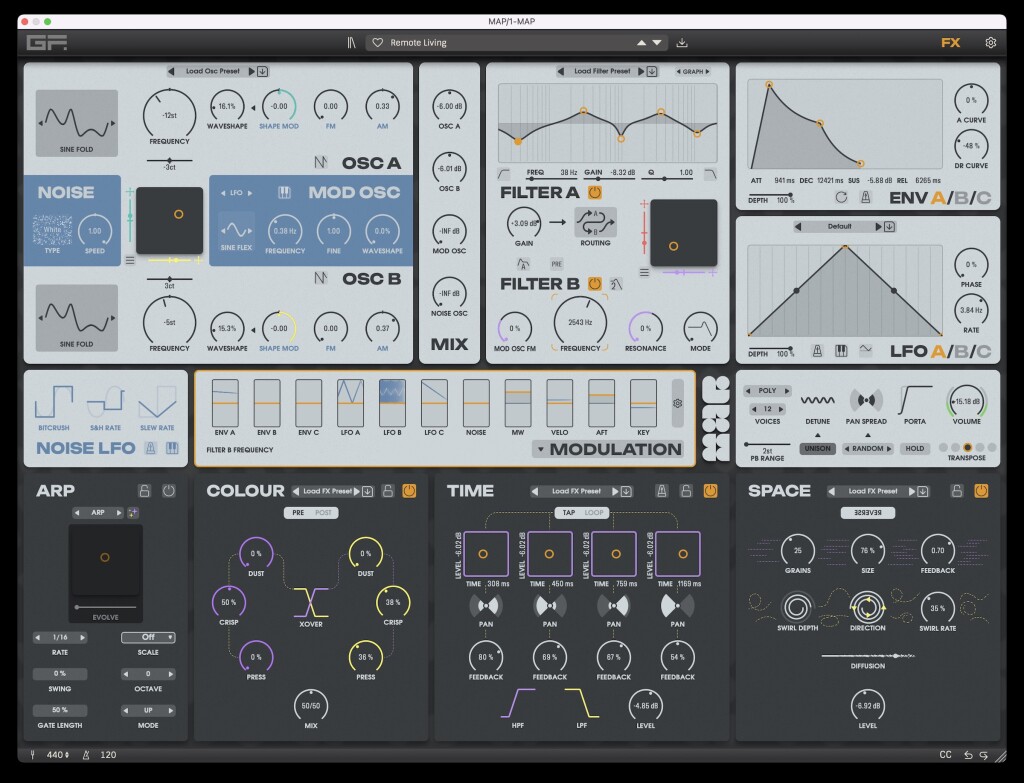The height and width of the screenshot is (783, 1024).
Task: Toggle Filter A power button
Action: [595, 192]
